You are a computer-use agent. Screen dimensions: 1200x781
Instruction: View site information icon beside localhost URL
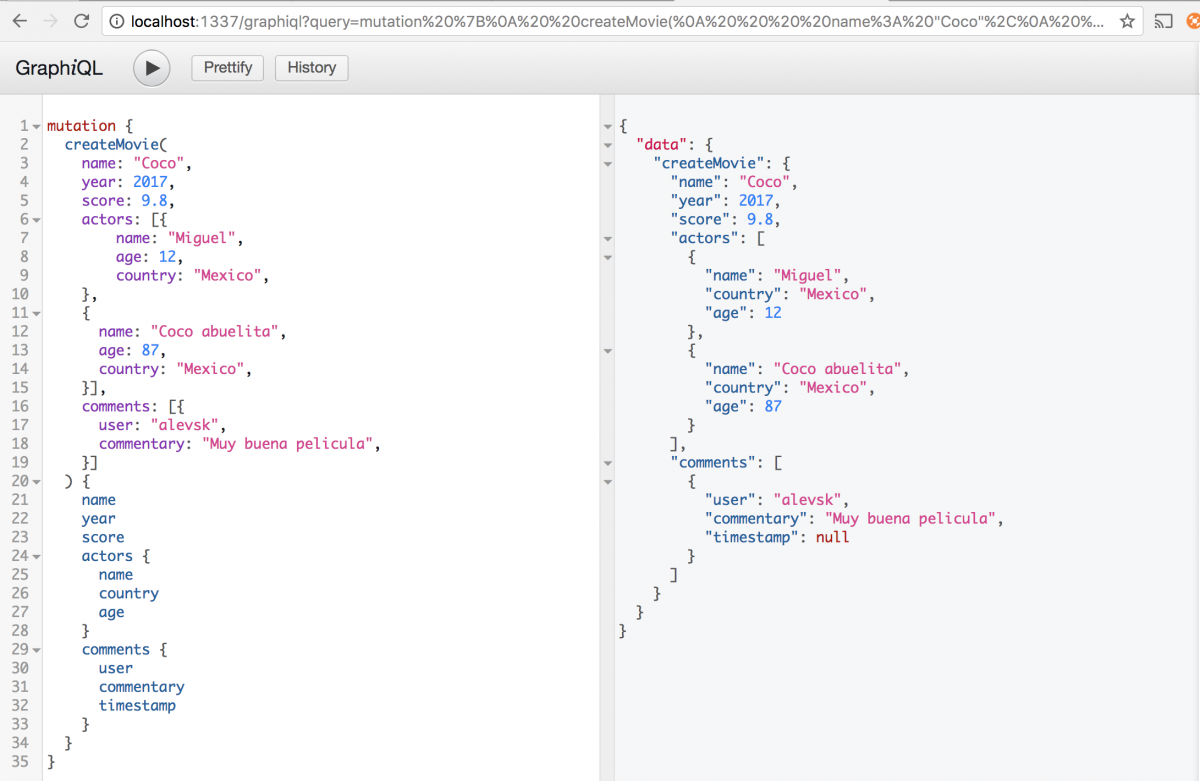118,21
